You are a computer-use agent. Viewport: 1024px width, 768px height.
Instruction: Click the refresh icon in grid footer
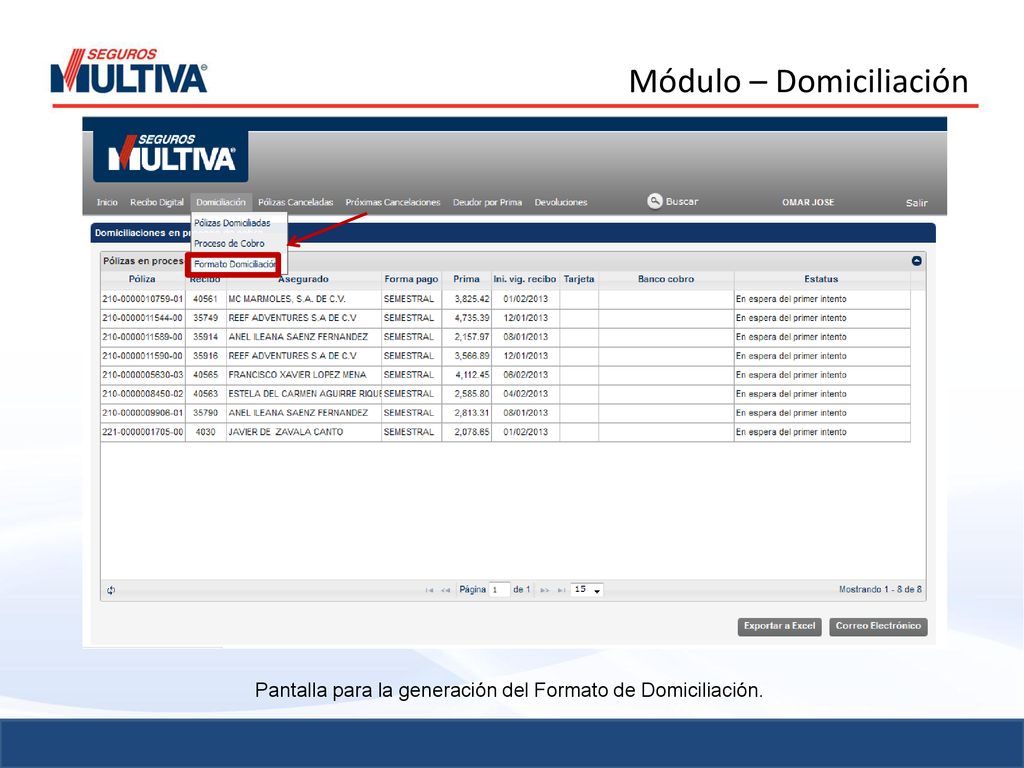(x=111, y=590)
